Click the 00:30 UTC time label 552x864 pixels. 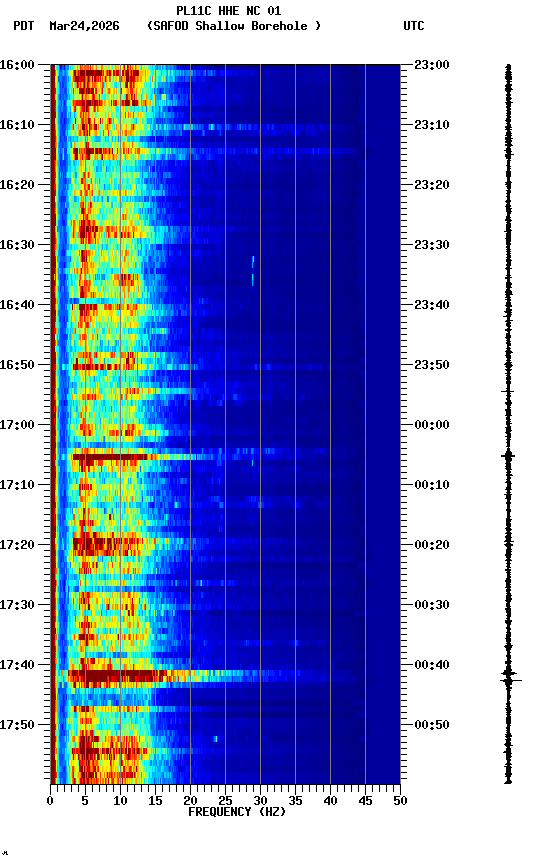coord(432,605)
